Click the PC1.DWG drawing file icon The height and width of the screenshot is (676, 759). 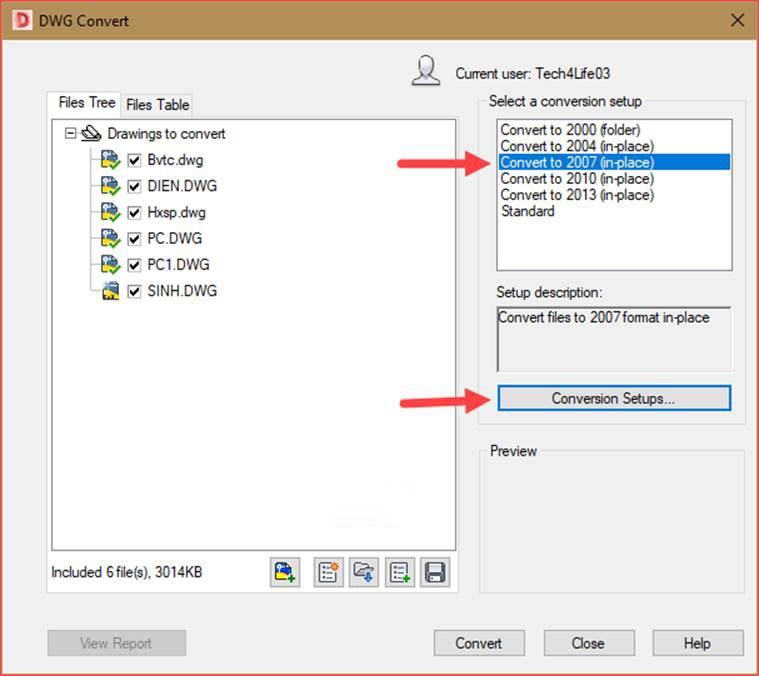110,264
